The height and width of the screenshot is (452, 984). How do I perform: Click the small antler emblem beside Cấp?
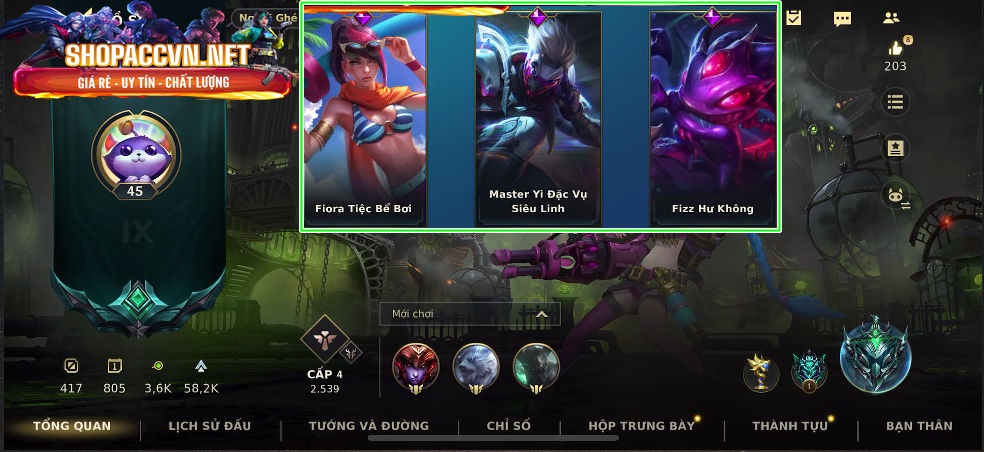pos(353,351)
